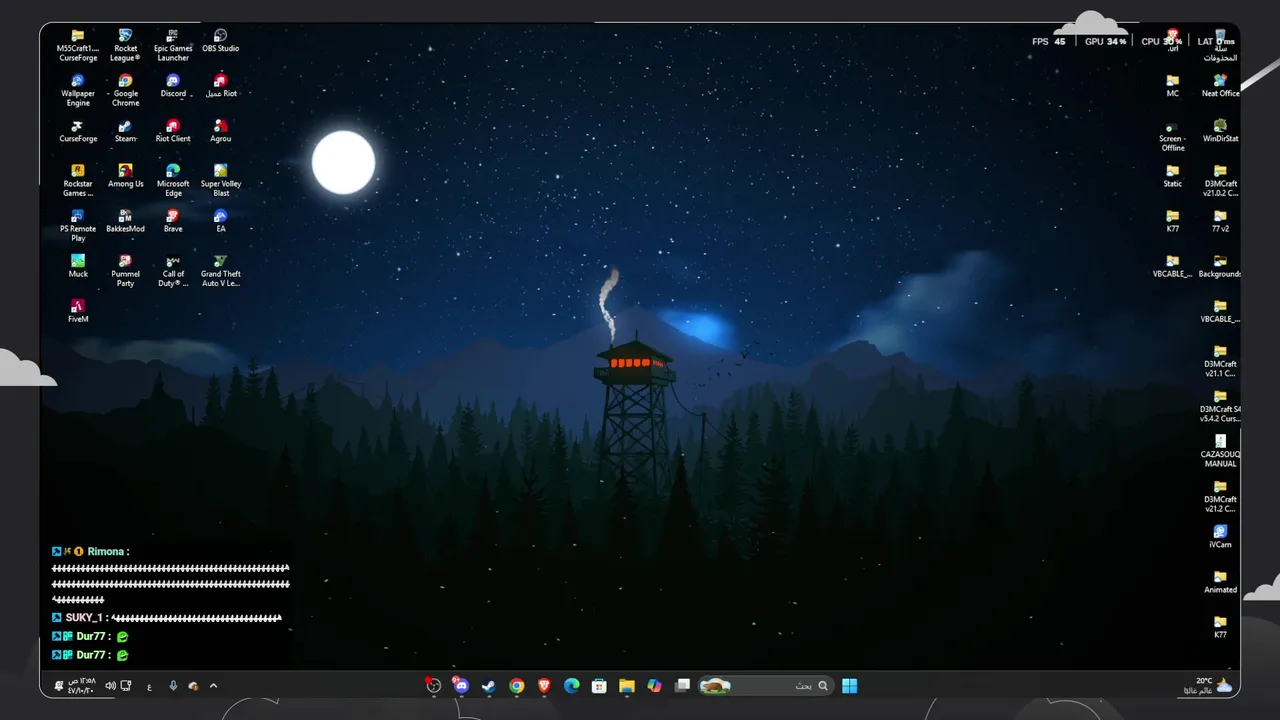Expand the hidden tray icons chevron

(x=213, y=686)
